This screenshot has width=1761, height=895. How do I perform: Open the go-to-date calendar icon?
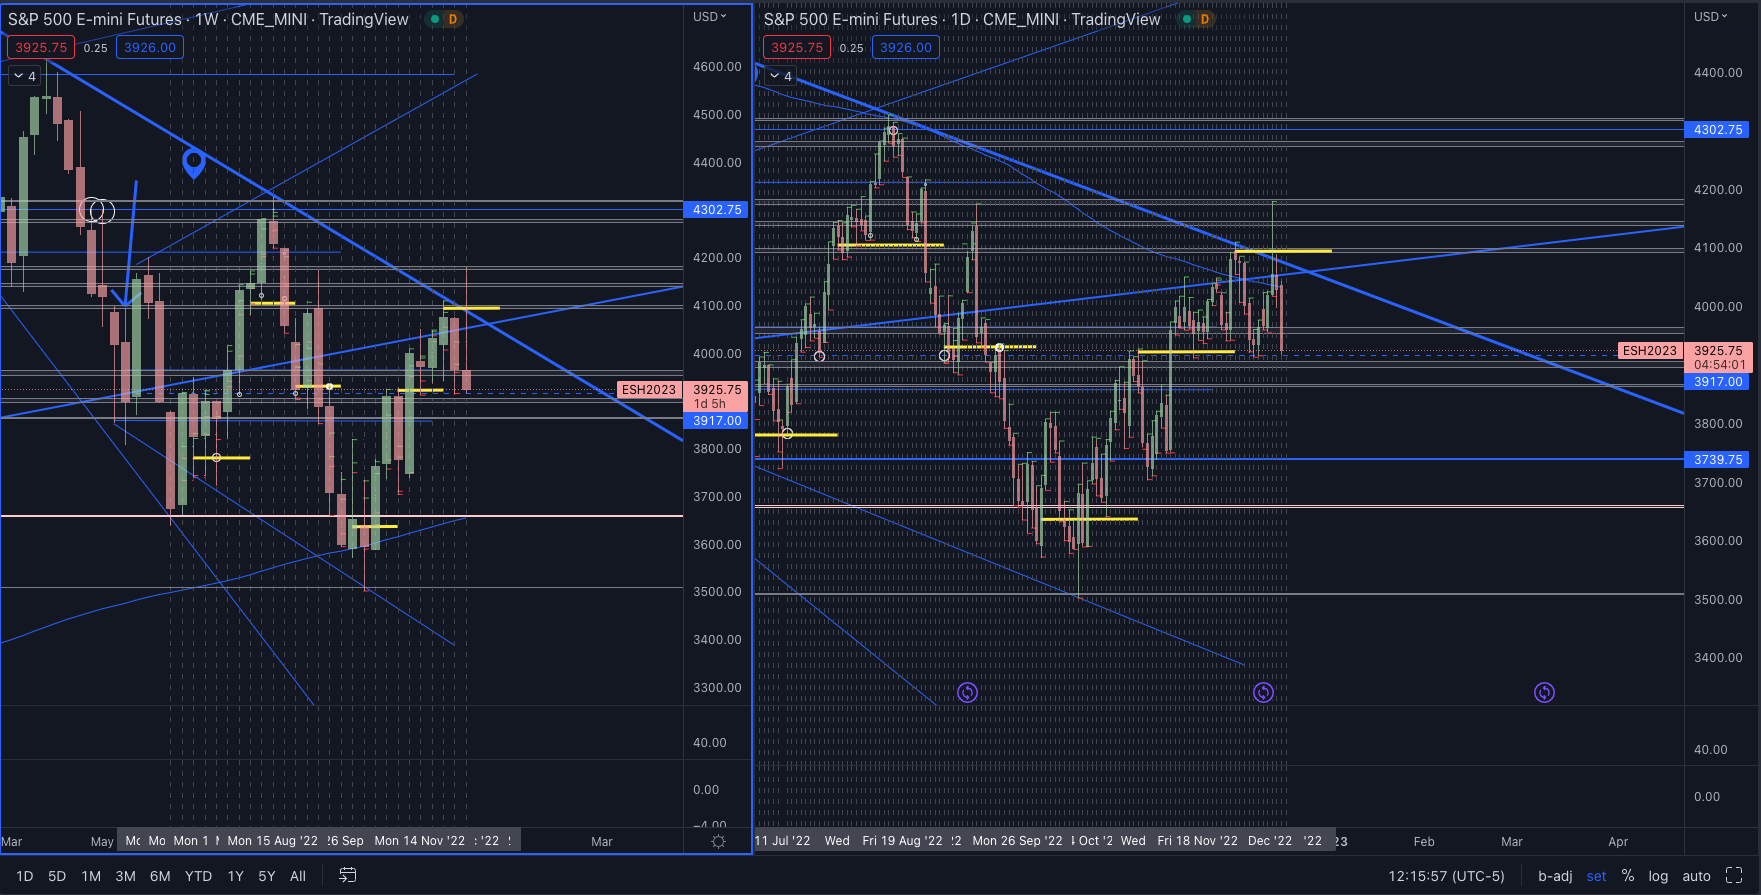click(347, 875)
